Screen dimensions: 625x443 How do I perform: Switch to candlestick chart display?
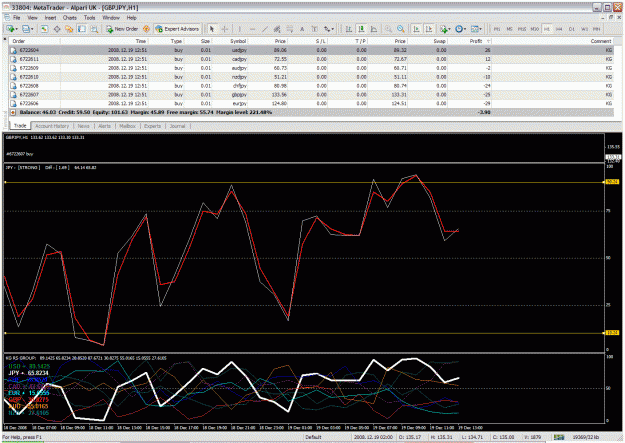[x=362, y=29]
